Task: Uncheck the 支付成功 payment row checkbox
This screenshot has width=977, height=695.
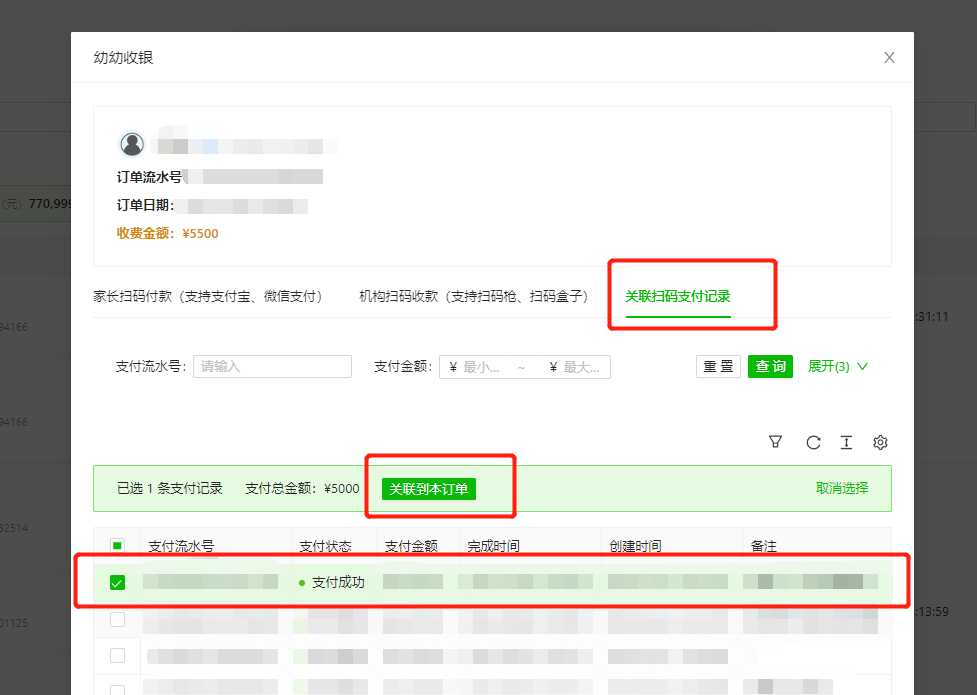Action: pyautogui.click(x=117, y=583)
